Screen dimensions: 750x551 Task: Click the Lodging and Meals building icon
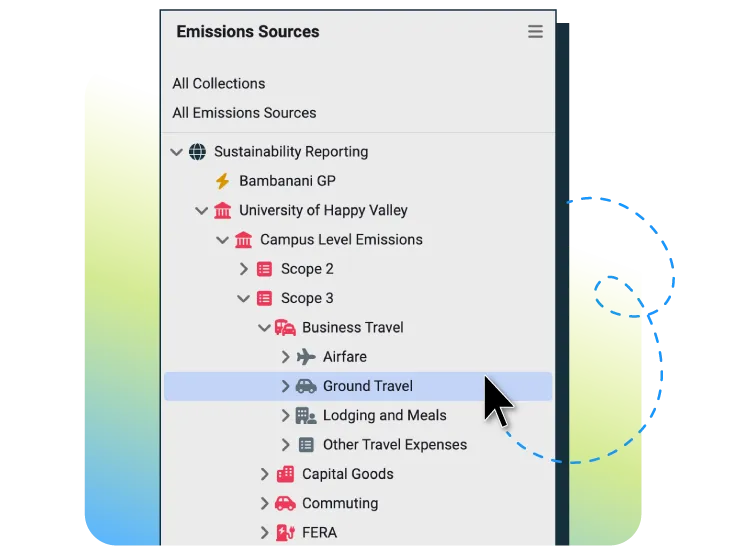point(306,415)
